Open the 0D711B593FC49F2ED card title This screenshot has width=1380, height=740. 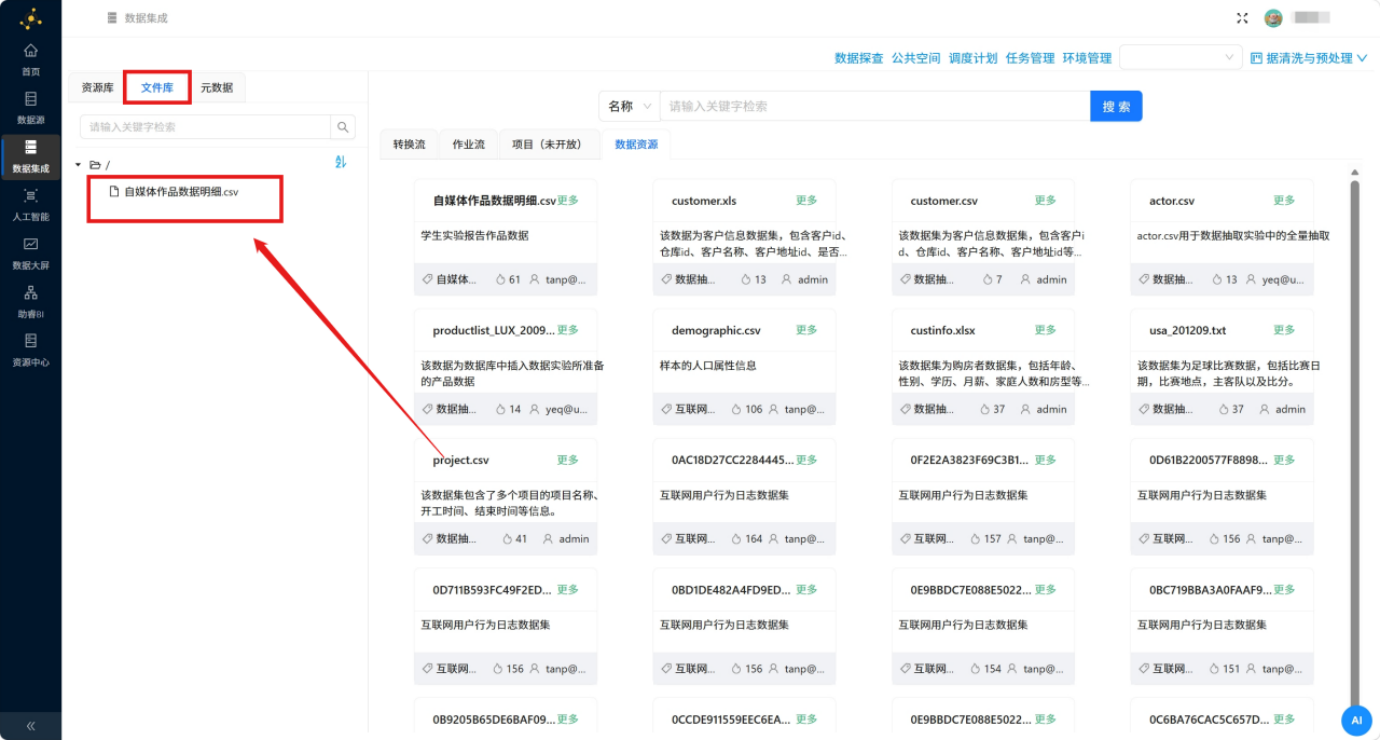[494, 590]
